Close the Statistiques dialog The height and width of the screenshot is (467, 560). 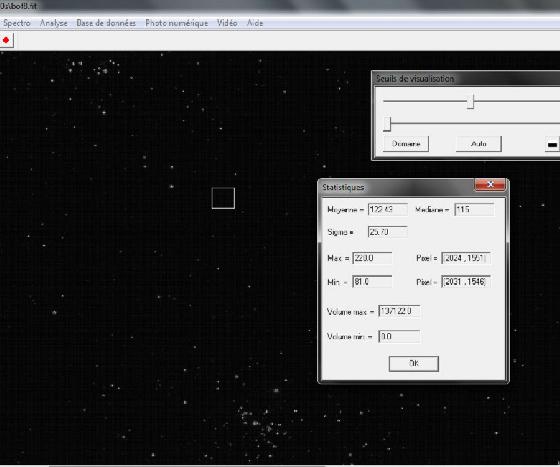(490, 185)
